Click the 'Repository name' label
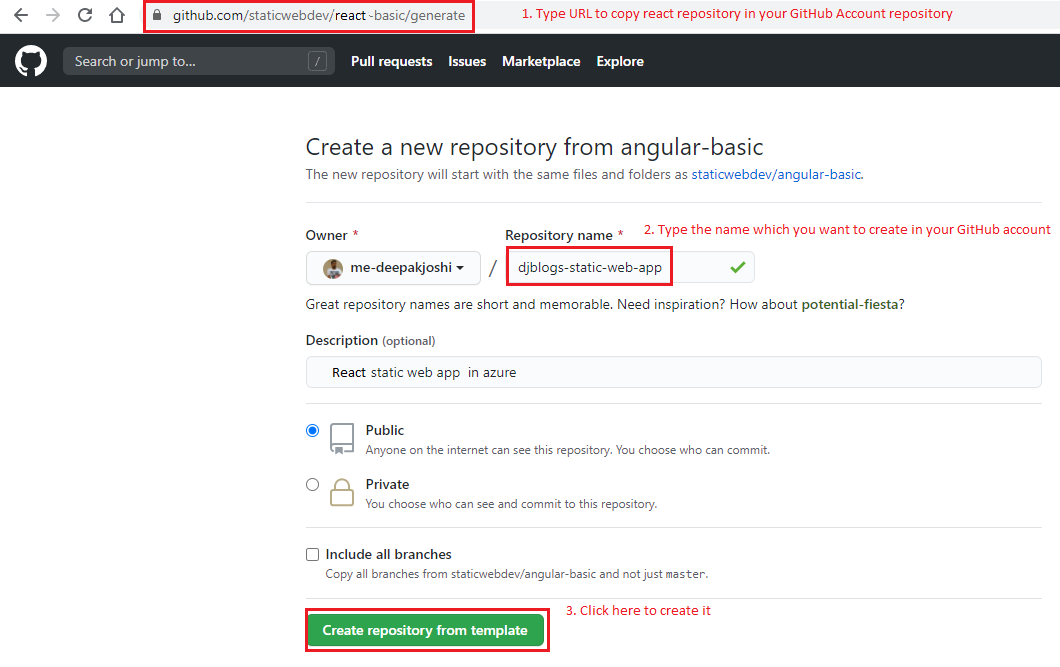The height and width of the screenshot is (667, 1060). pyautogui.click(x=558, y=235)
